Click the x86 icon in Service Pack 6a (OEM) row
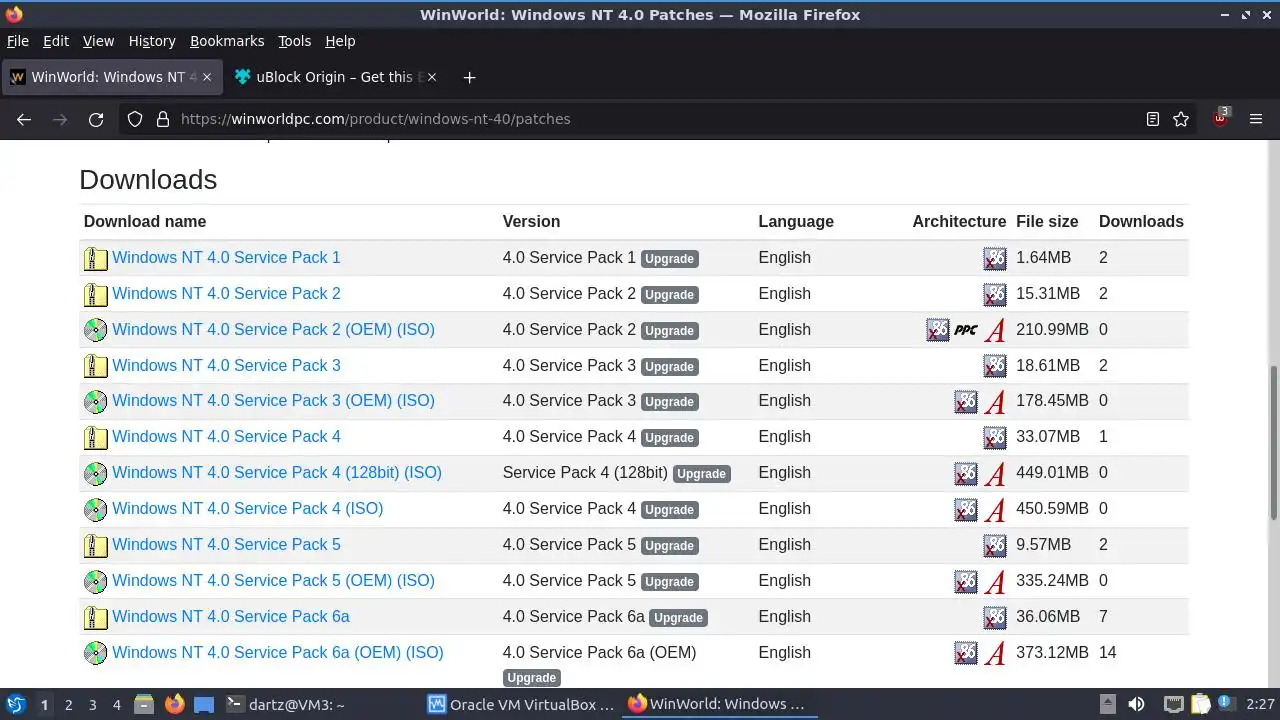1280x720 pixels. [966, 653]
